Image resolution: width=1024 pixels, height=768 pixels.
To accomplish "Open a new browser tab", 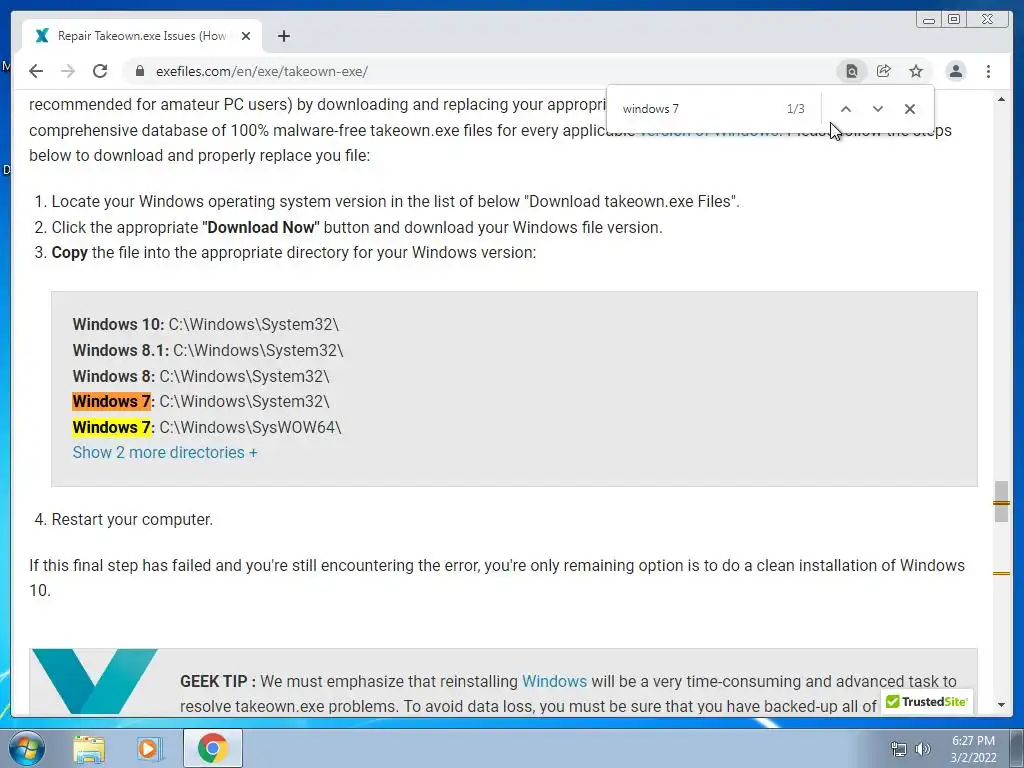I will pyautogui.click(x=283, y=36).
